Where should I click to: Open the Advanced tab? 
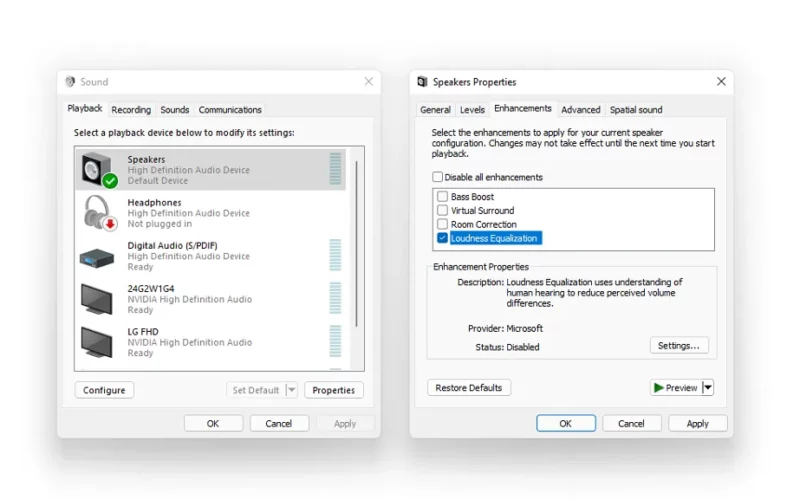click(x=581, y=110)
